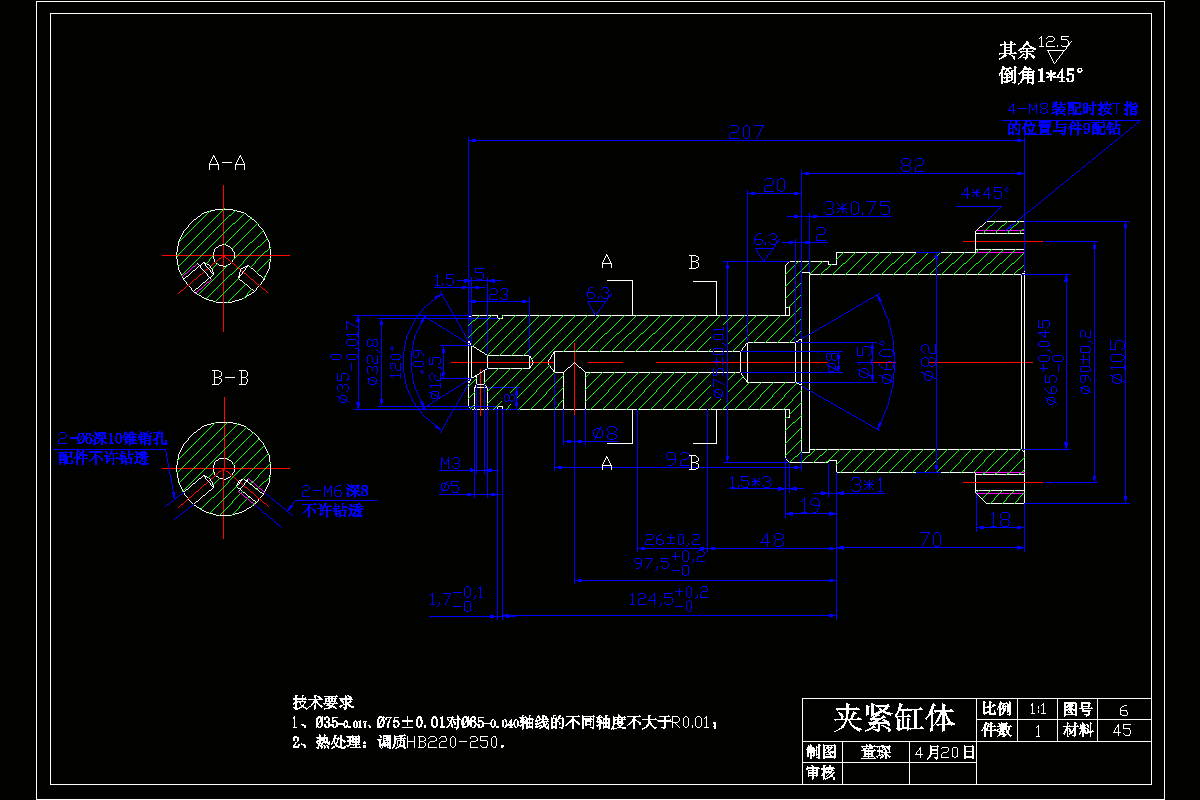Click the groove dimension '3*0.75'
The image size is (1200, 800).
(x=857, y=208)
